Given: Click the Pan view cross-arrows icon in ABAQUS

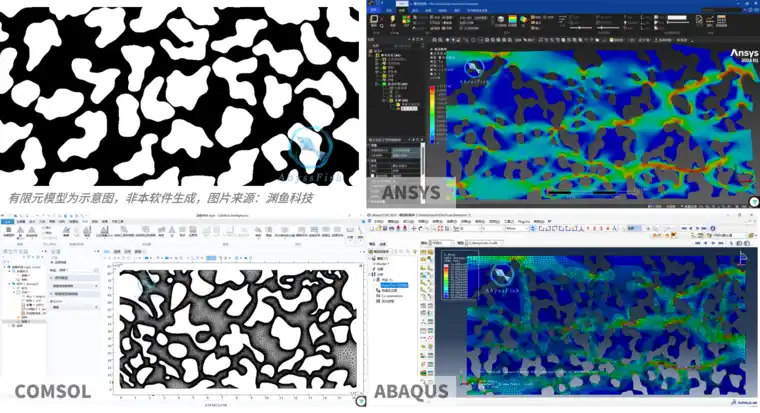Looking at the screenshot, I should (x=413, y=228).
